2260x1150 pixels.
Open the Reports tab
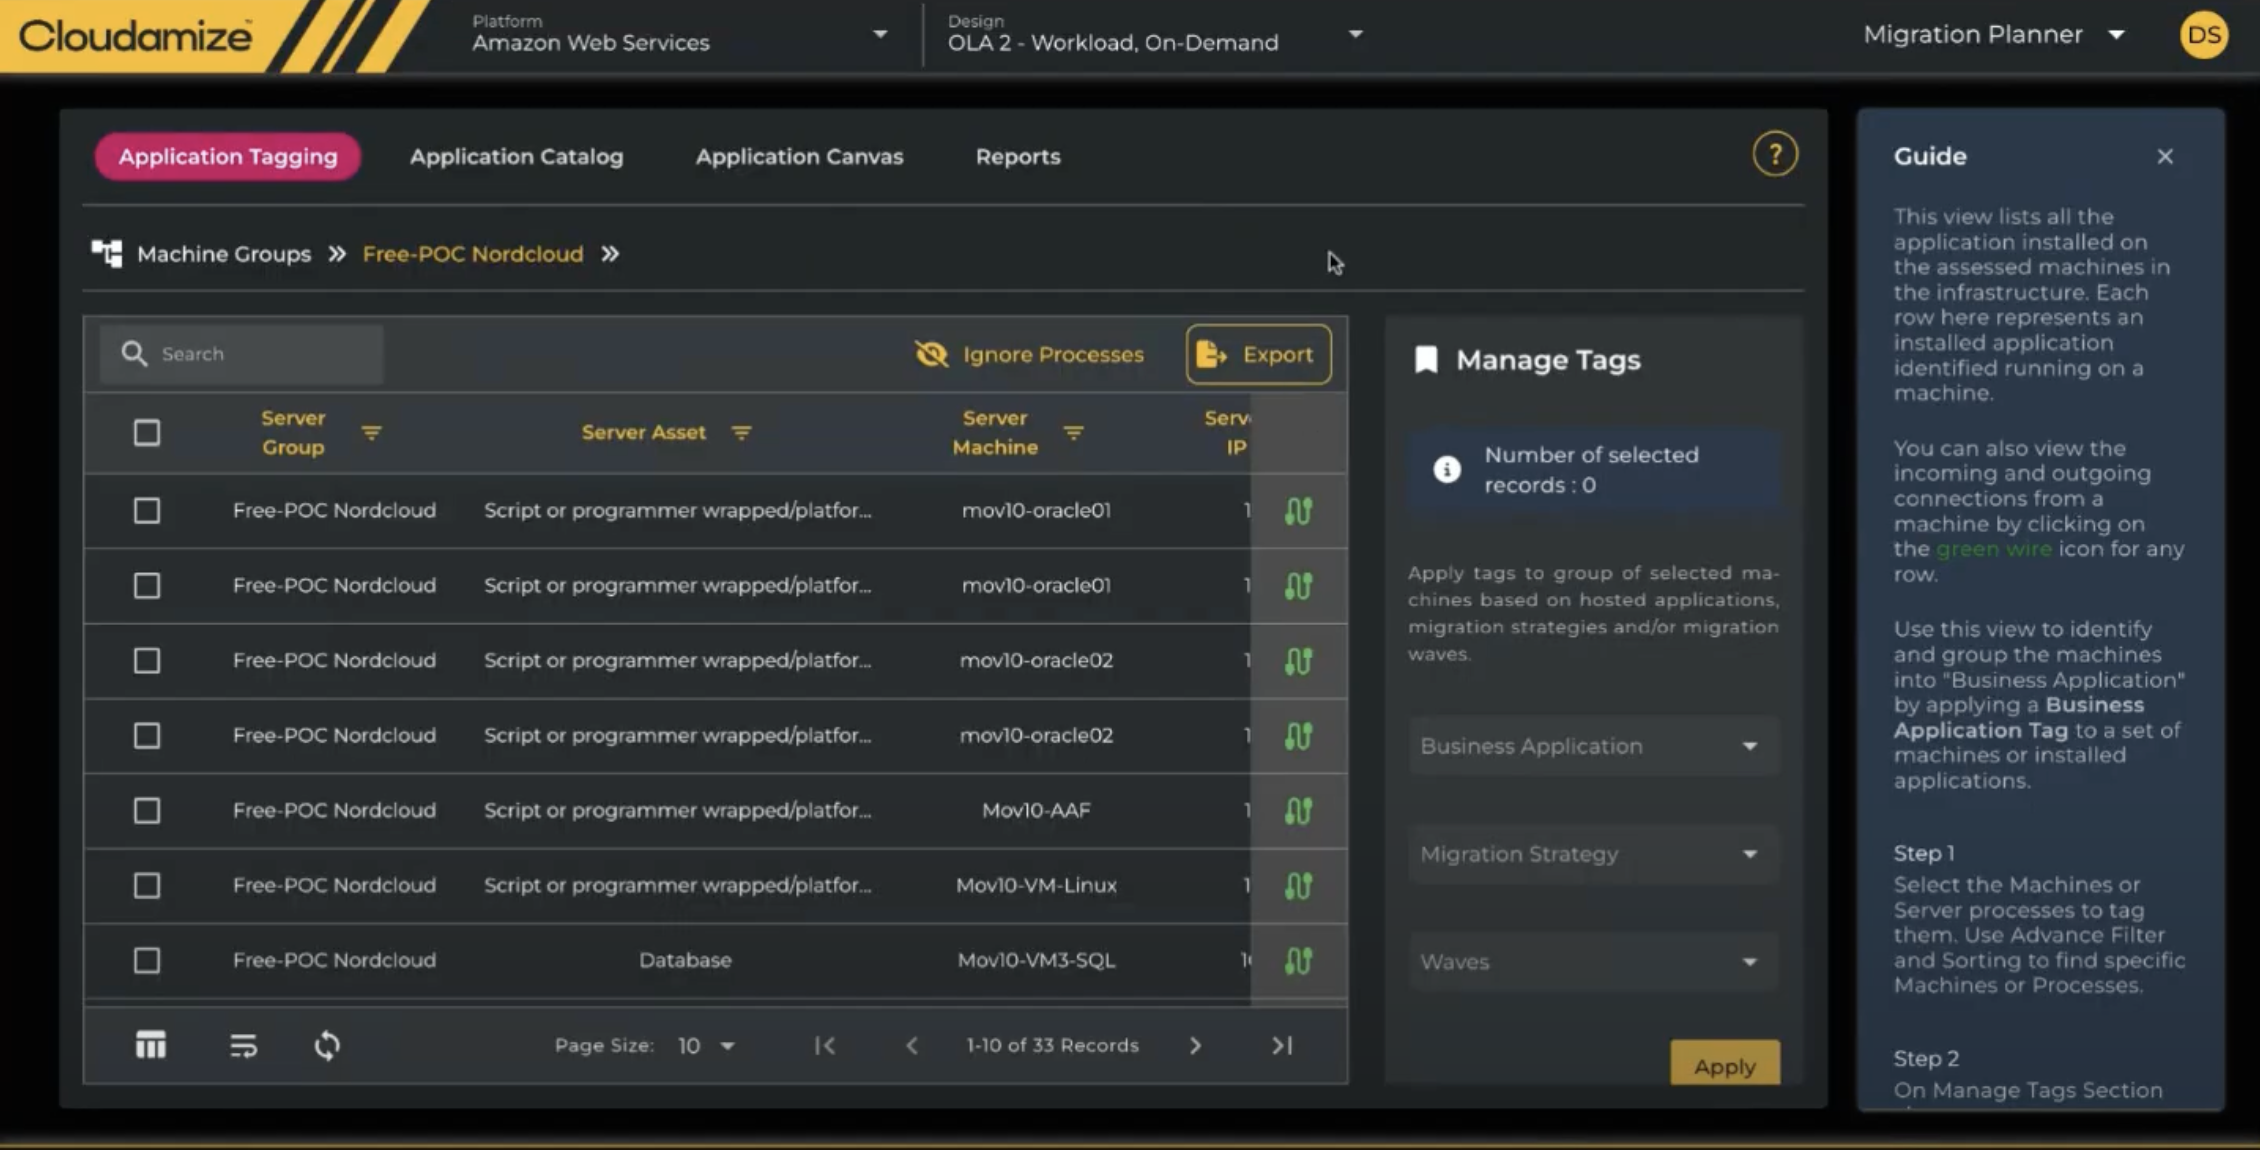click(1018, 157)
